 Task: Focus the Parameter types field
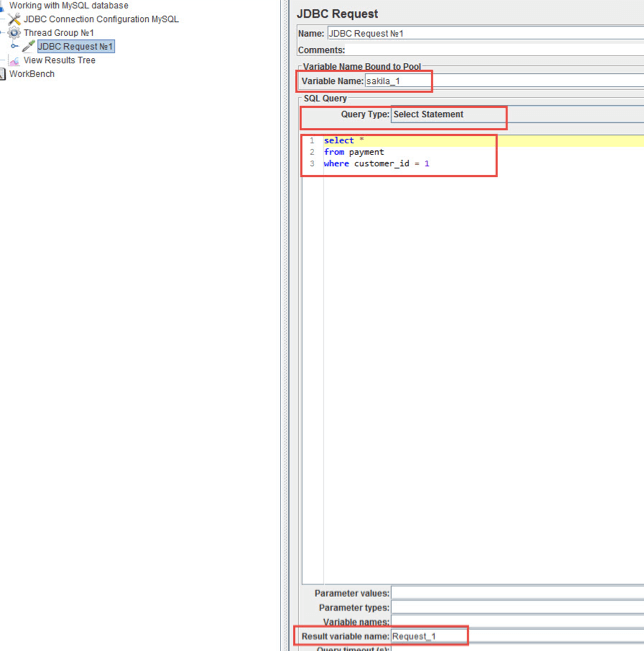tap(517, 607)
